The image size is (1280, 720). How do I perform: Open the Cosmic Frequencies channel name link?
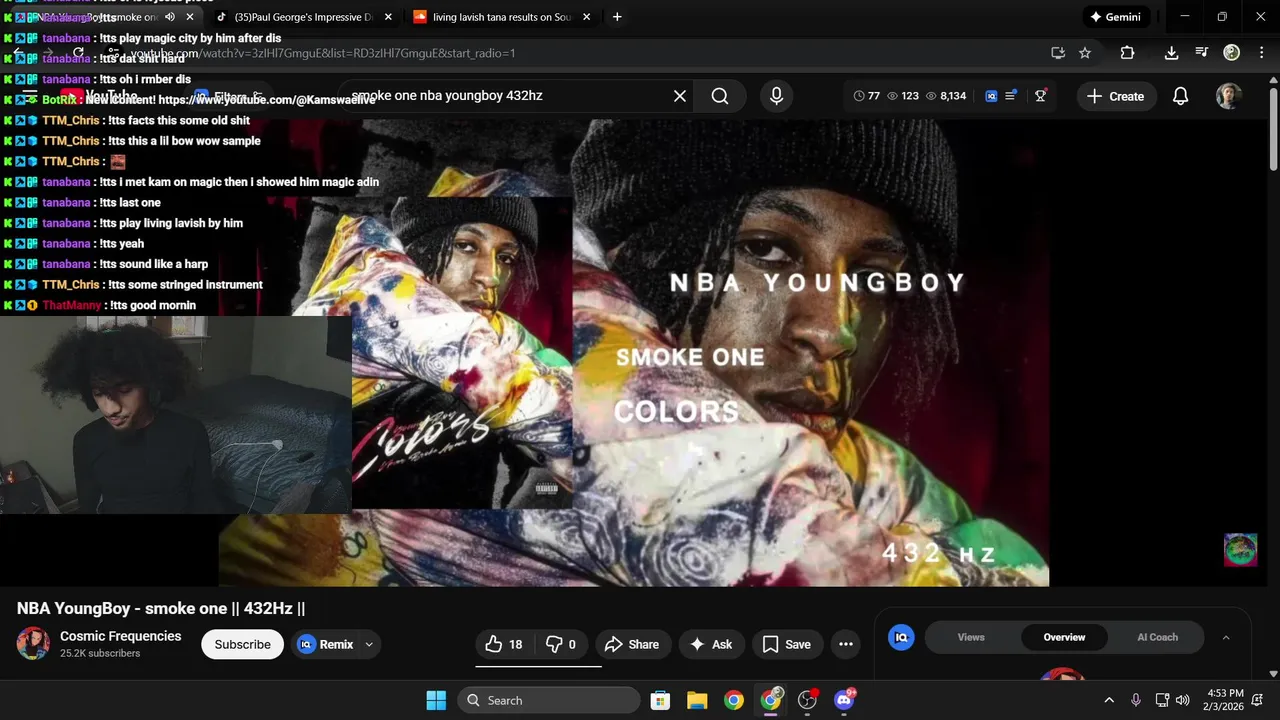(120, 636)
